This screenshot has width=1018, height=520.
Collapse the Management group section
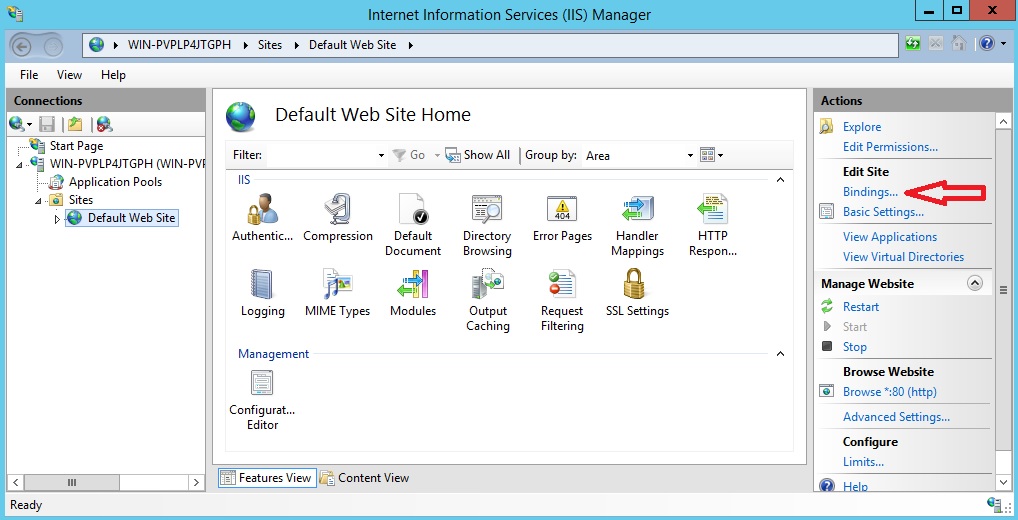tap(780, 354)
